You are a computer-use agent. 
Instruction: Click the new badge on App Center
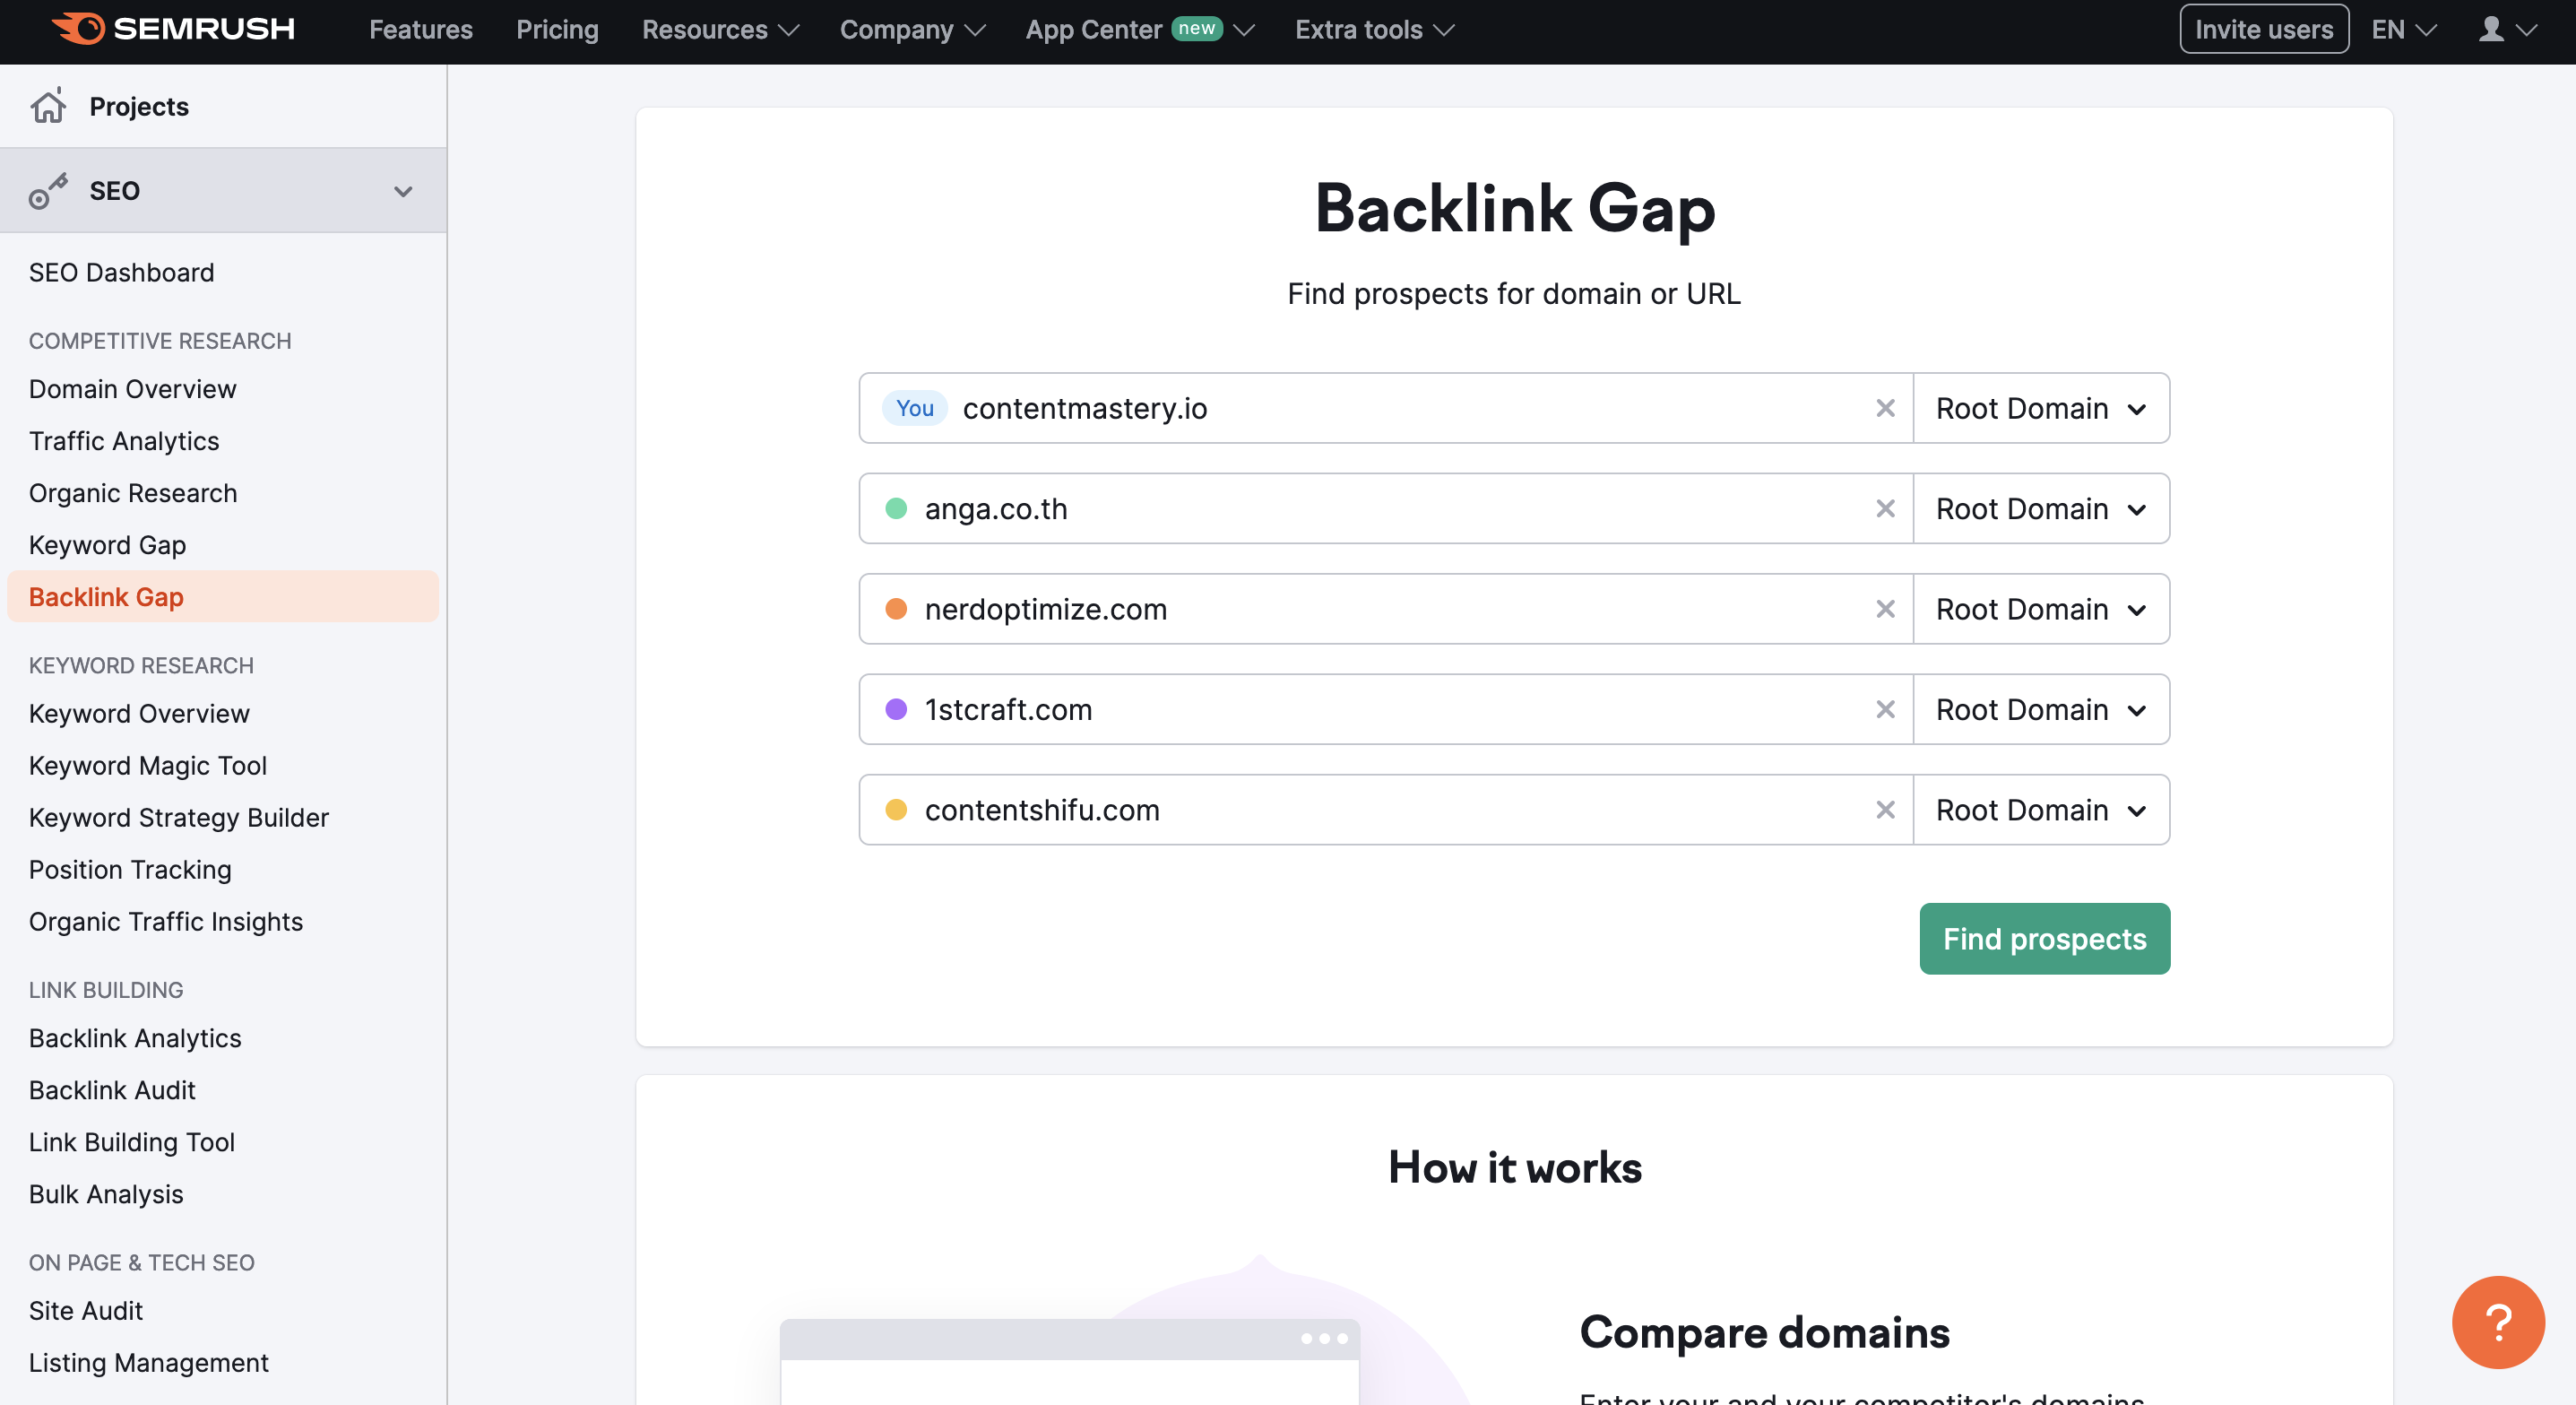tap(1196, 28)
